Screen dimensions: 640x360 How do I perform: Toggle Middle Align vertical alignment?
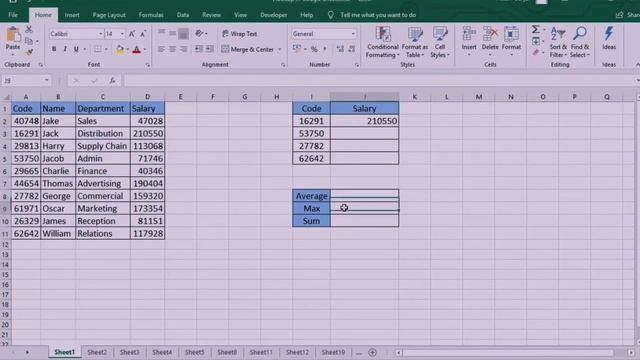173,33
